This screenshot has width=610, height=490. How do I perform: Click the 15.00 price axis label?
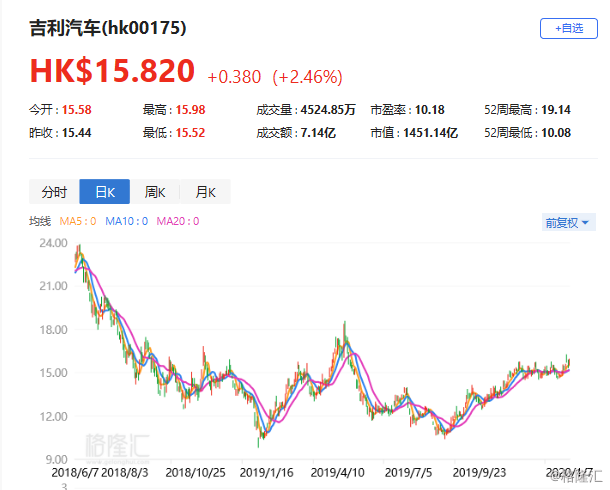[x=53, y=373]
